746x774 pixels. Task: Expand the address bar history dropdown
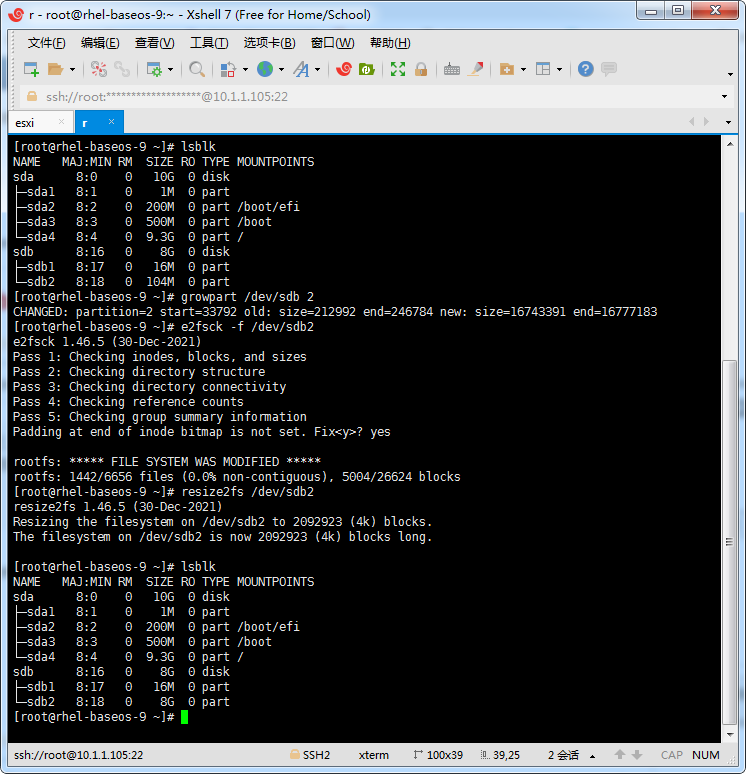pos(724,97)
